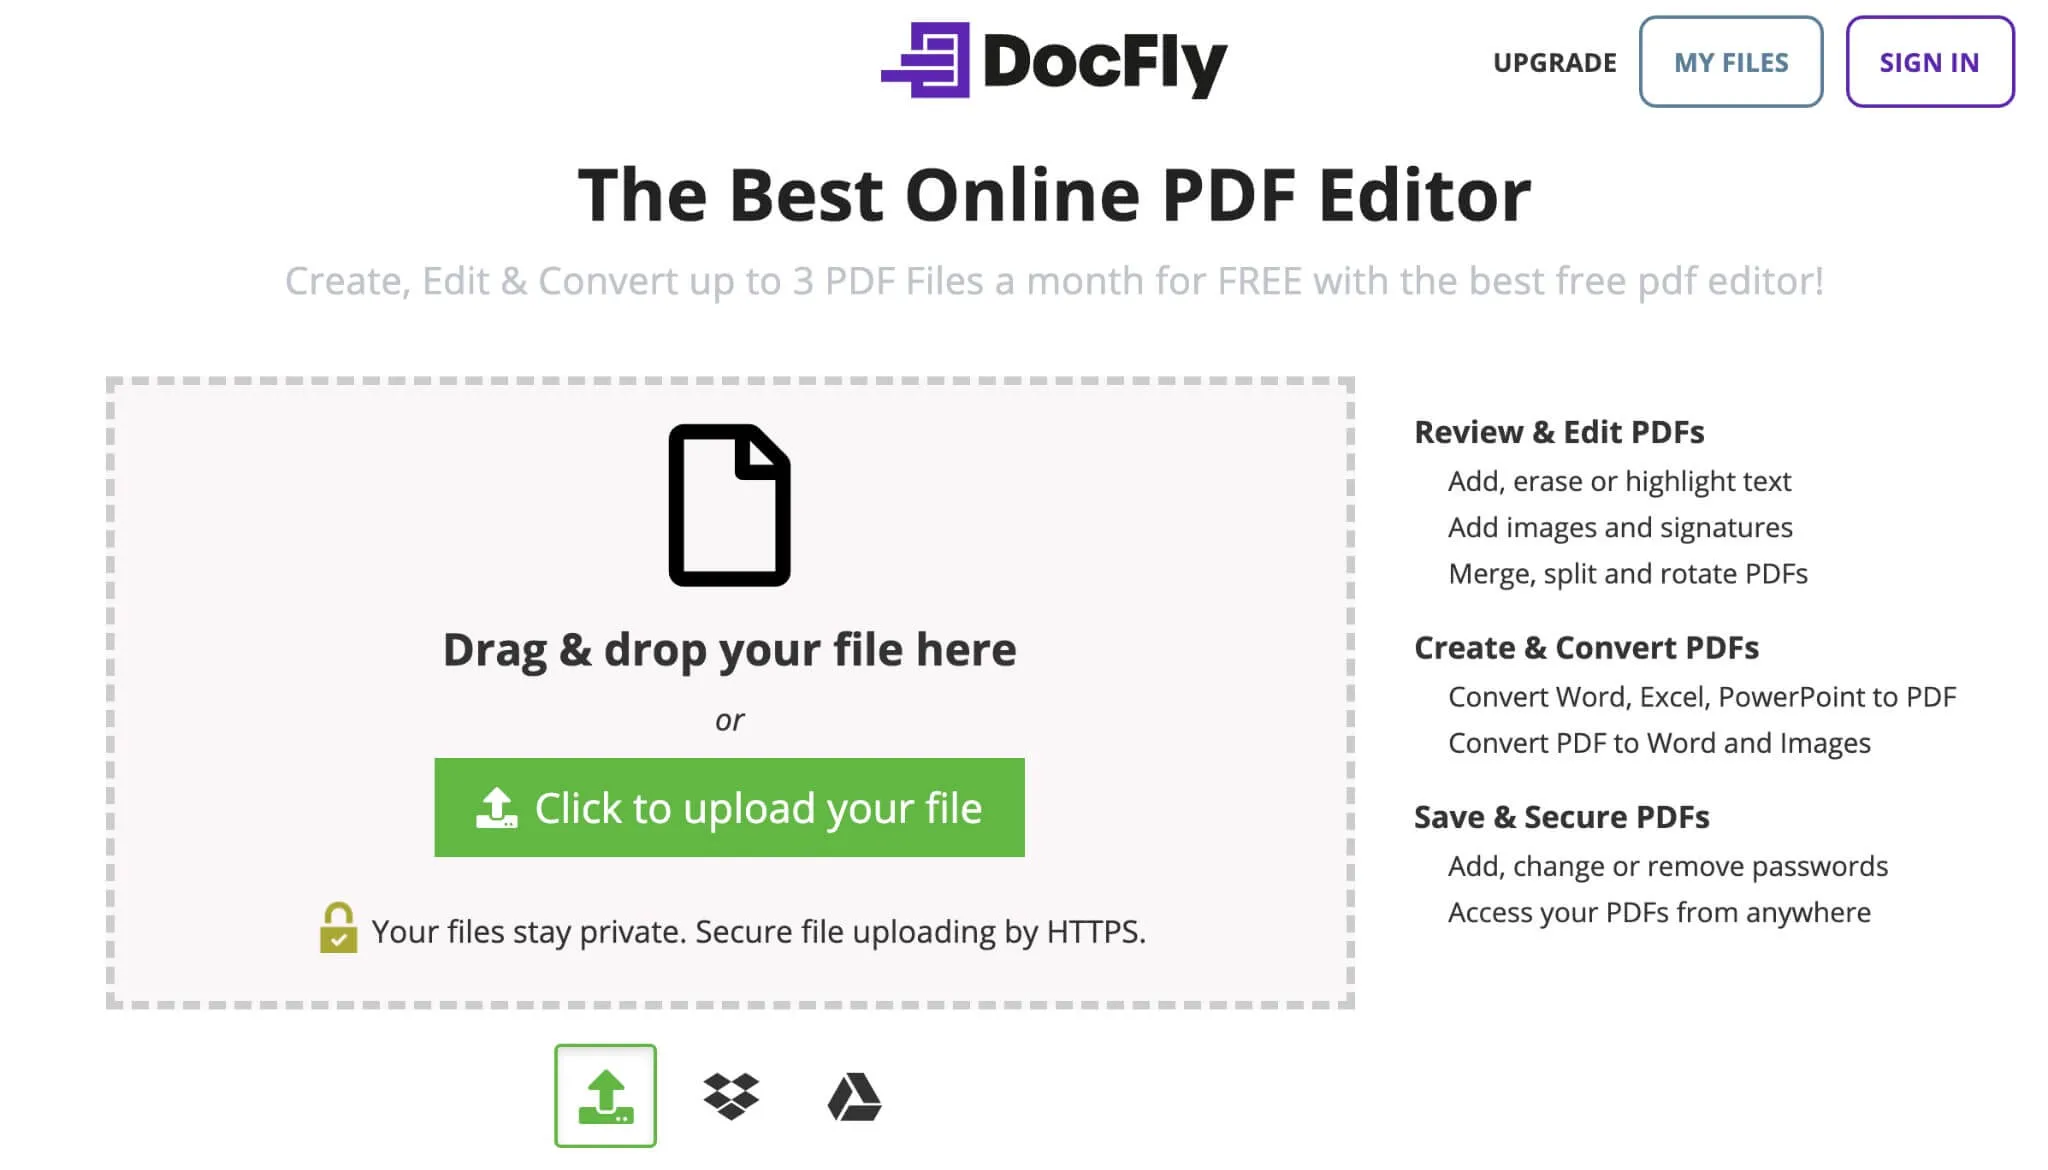Toggle file privacy HTTPS secure upload
Viewport: 2048px width, 1170px height.
tap(333, 928)
